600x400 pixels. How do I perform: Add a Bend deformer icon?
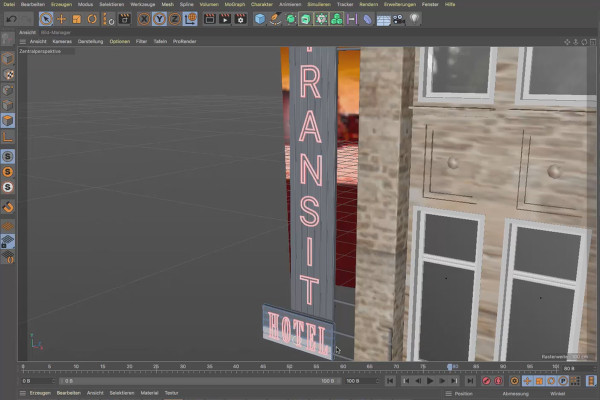[x=367, y=19]
